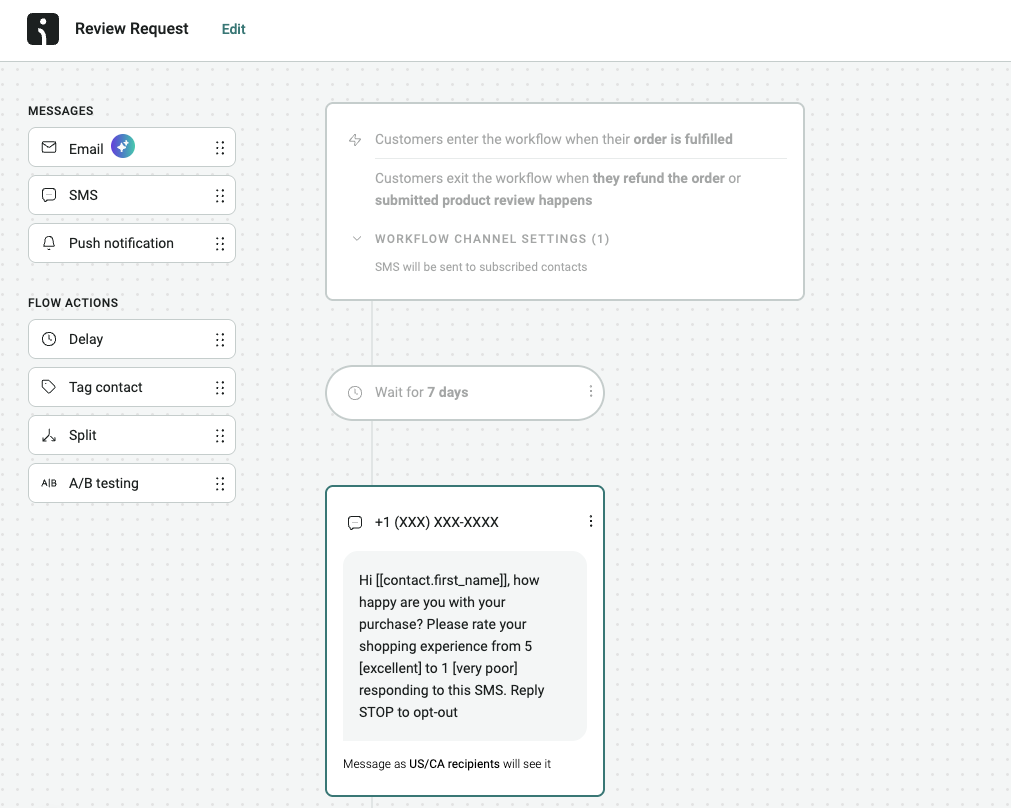Viewport: 1011px width, 808px height.
Task: Click the envelope icon on Email
Action: 49,147
